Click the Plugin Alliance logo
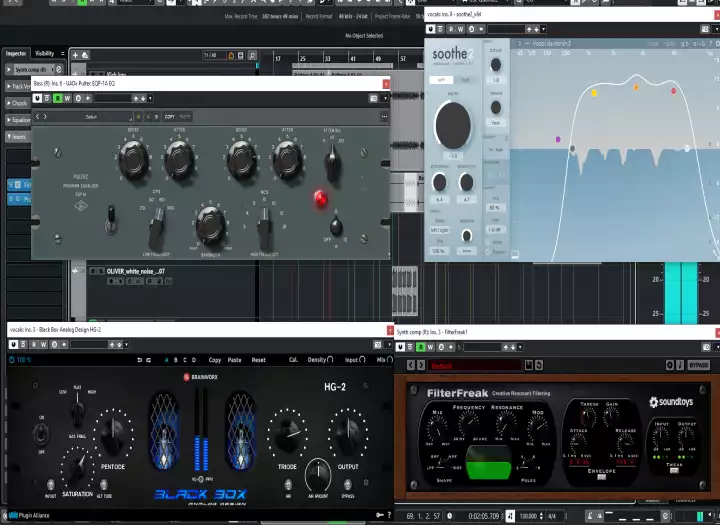720x525 pixels. click(29, 515)
